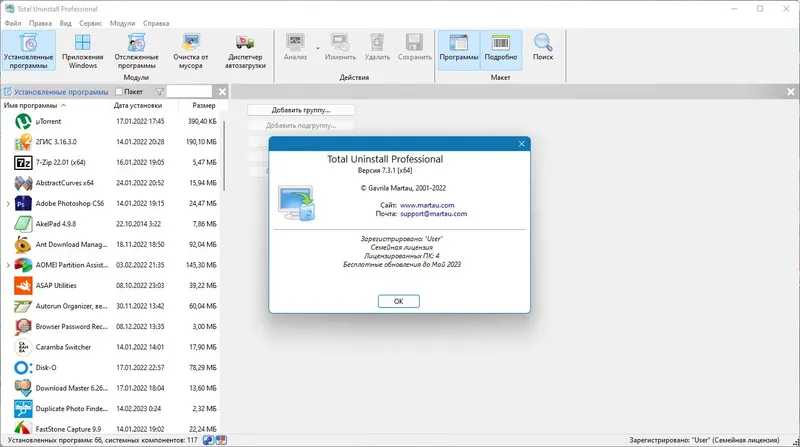Click the AbstractCurves x64 program name
This screenshot has width=800, height=447.
tap(65, 183)
